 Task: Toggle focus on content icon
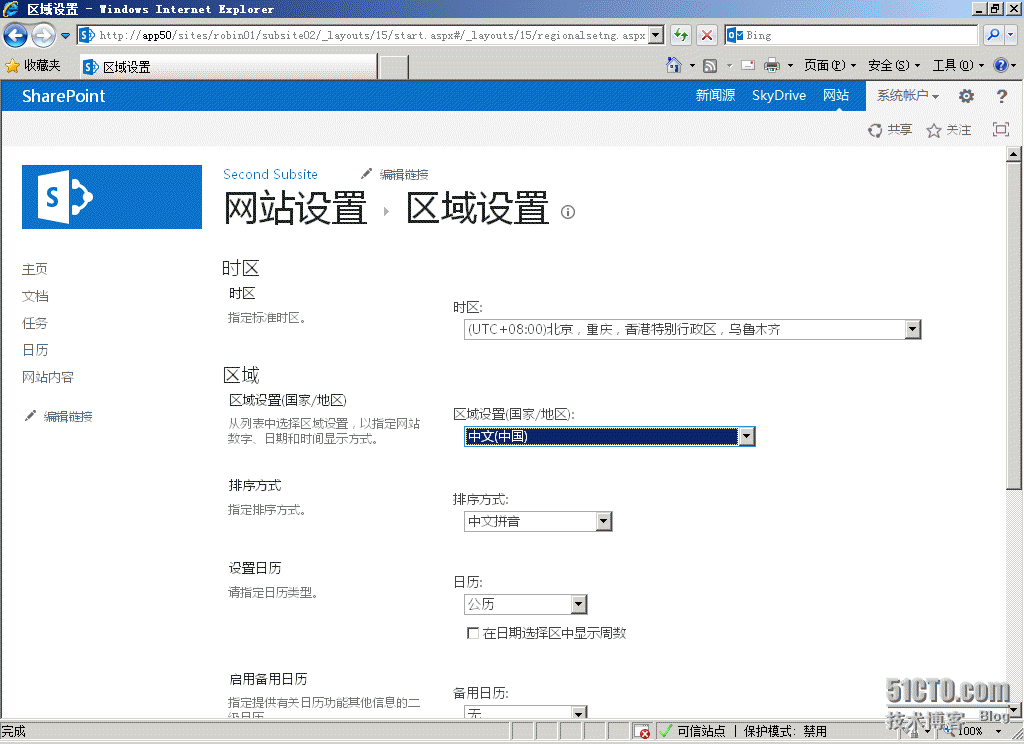(1000, 129)
